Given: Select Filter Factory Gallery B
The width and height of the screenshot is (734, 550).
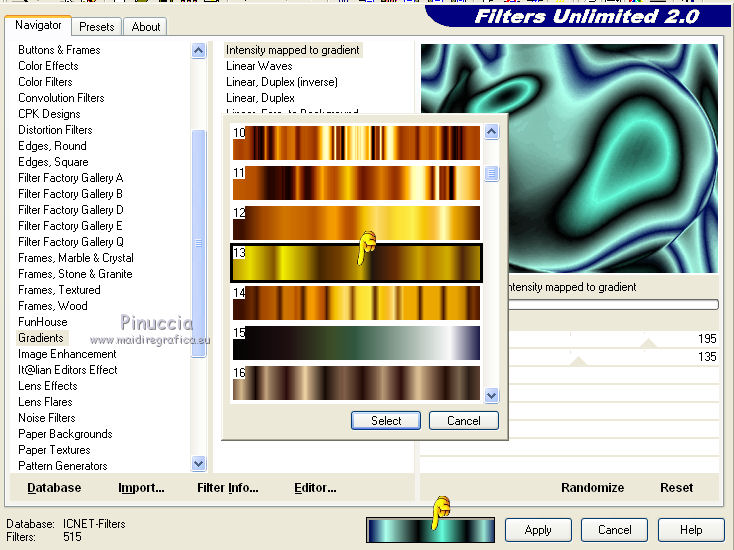Looking at the screenshot, I should point(70,194).
